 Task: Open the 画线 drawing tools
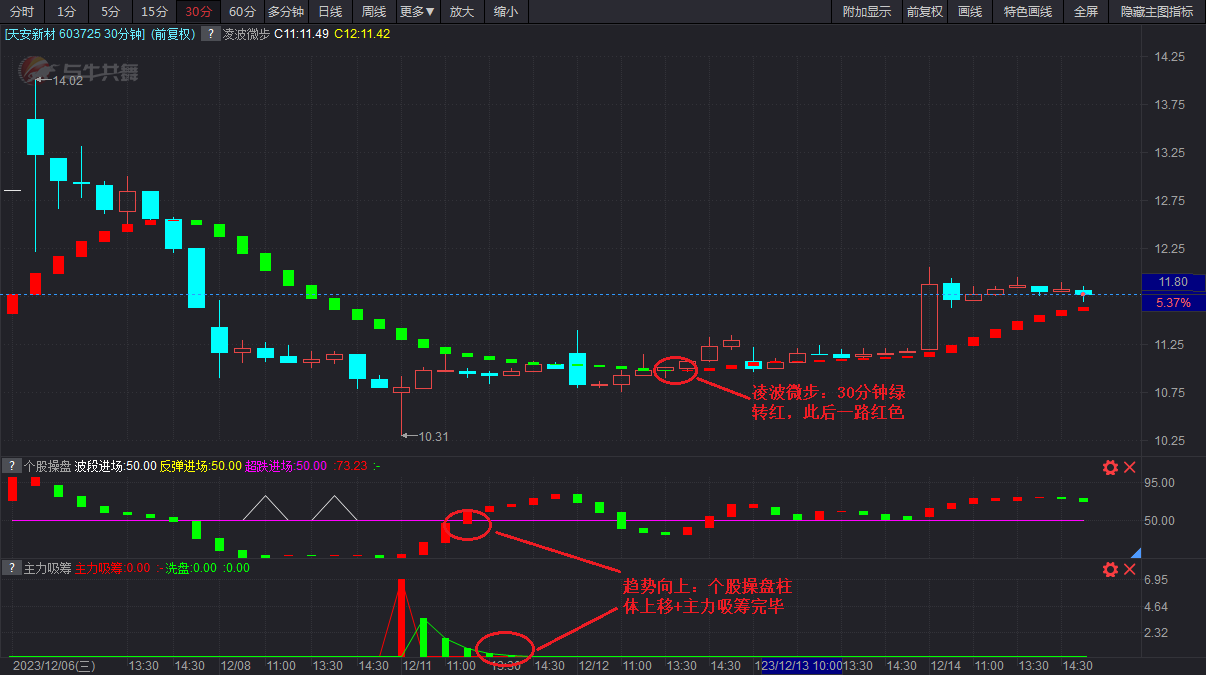970,12
